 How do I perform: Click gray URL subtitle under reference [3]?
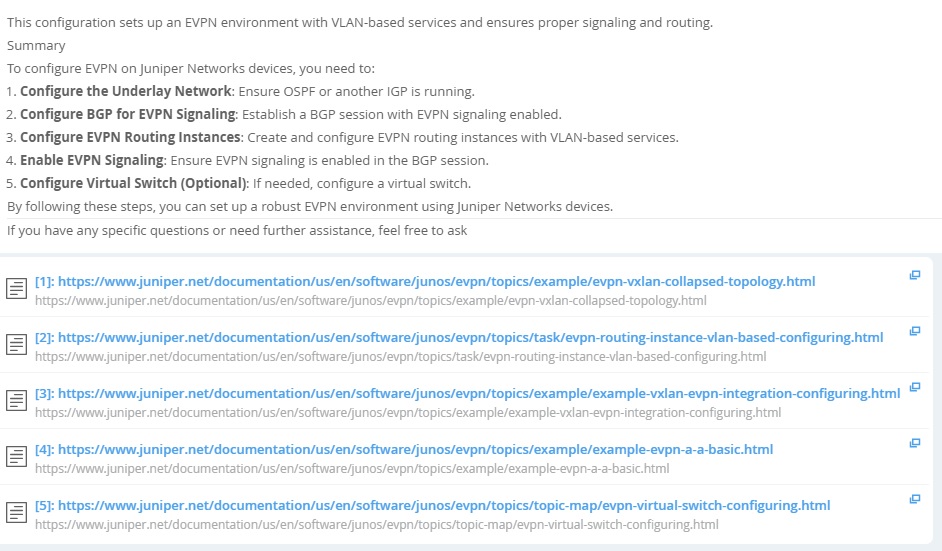pyautogui.click(x=408, y=412)
